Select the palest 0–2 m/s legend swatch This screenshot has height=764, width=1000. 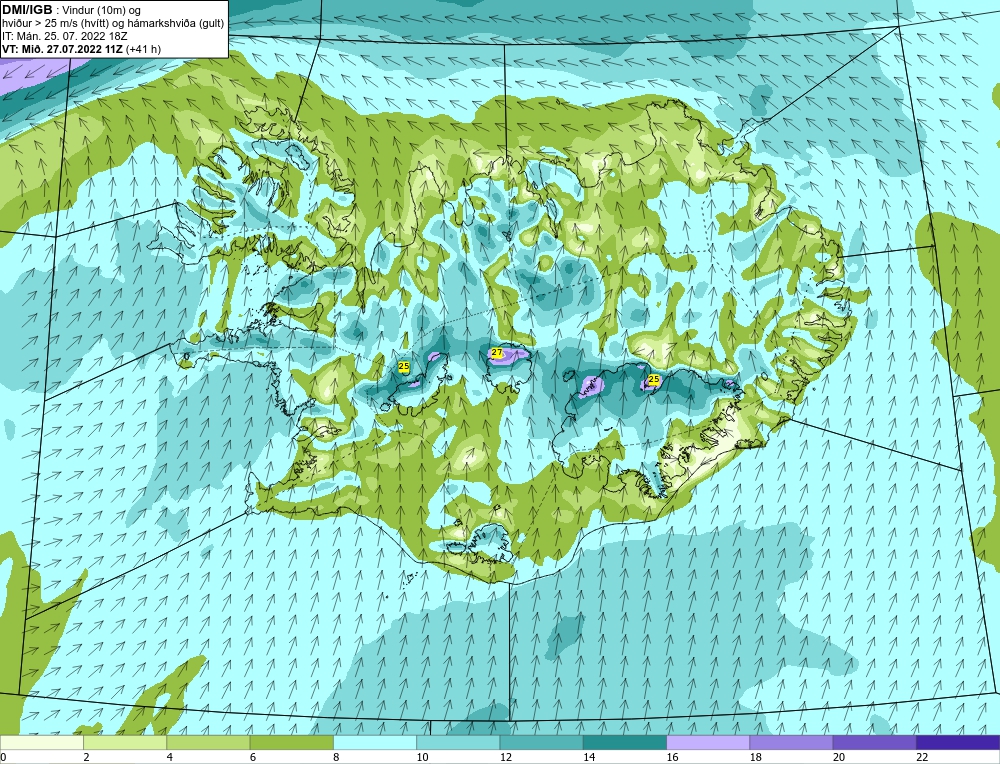[x=41, y=742]
